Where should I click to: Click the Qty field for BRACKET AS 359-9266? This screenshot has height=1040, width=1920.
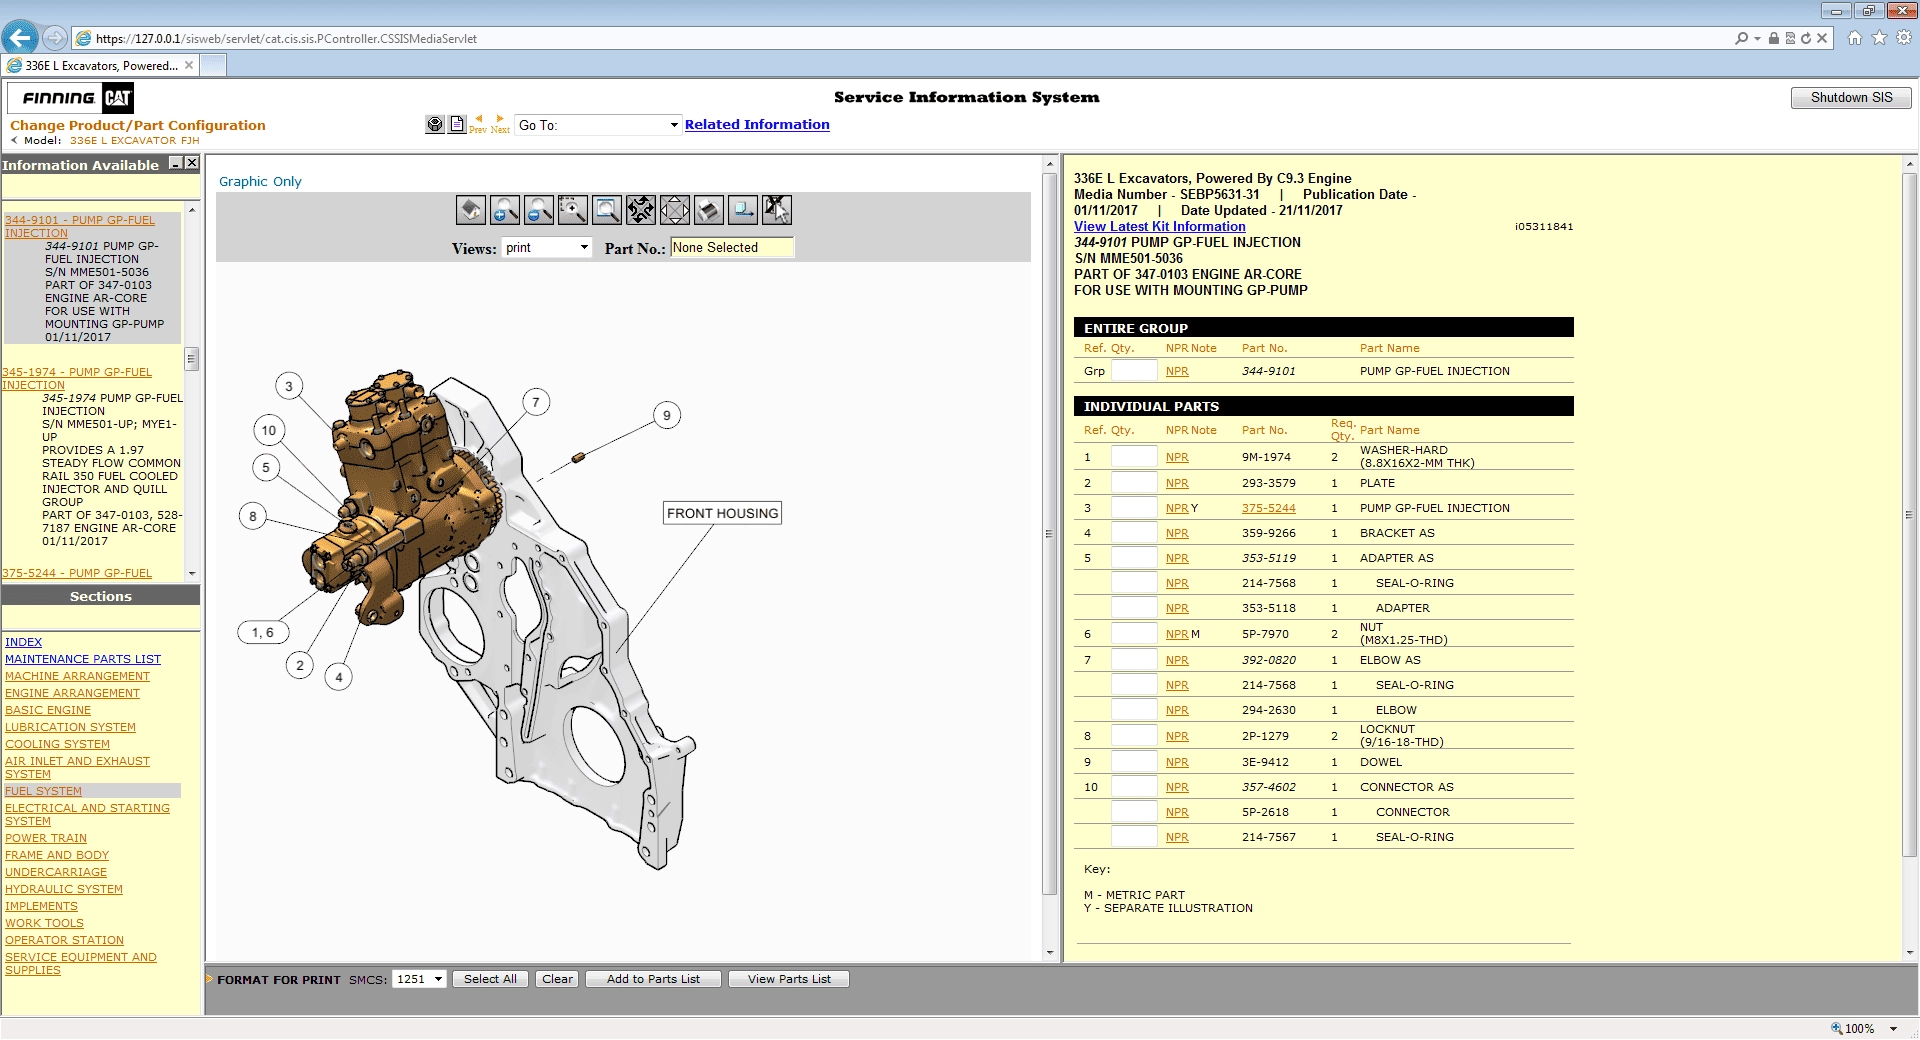(x=1134, y=533)
